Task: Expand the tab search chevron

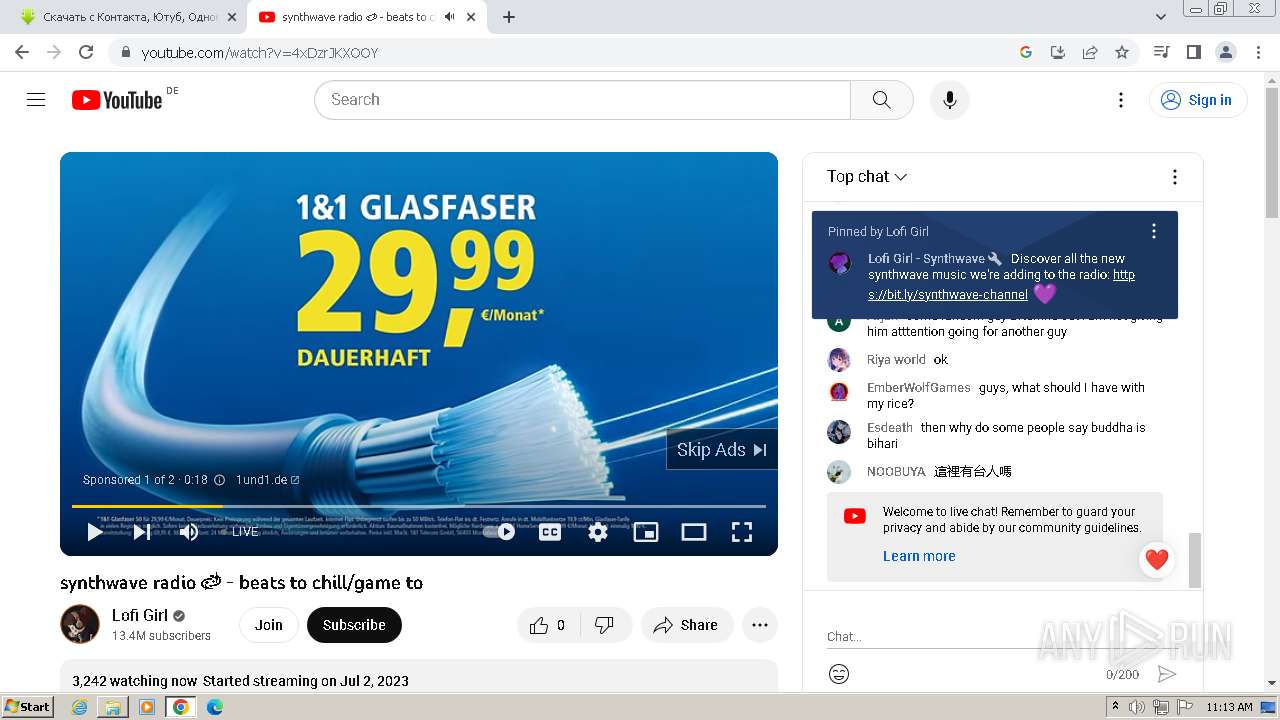Action: click(x=1161, y=17)
